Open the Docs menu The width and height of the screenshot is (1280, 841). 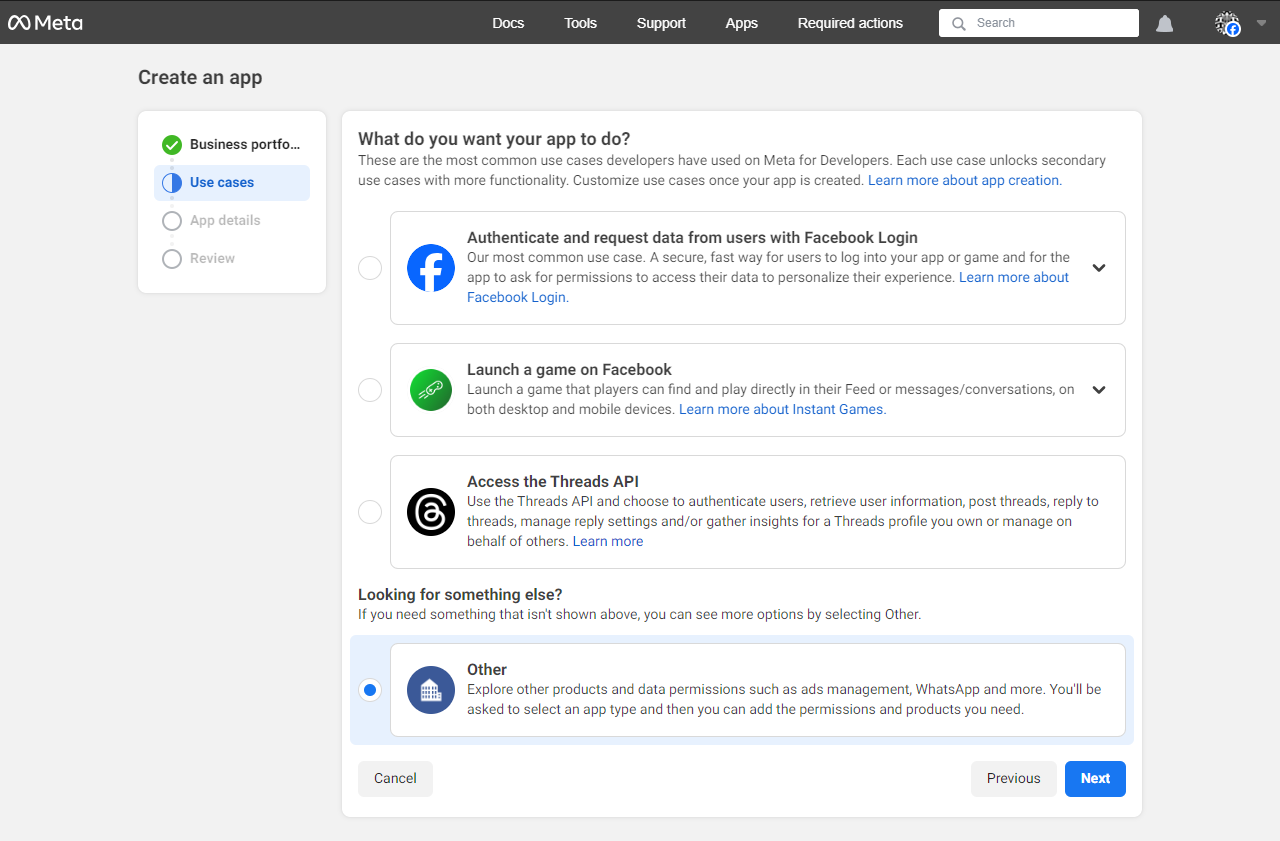click(x=508, y=23)
